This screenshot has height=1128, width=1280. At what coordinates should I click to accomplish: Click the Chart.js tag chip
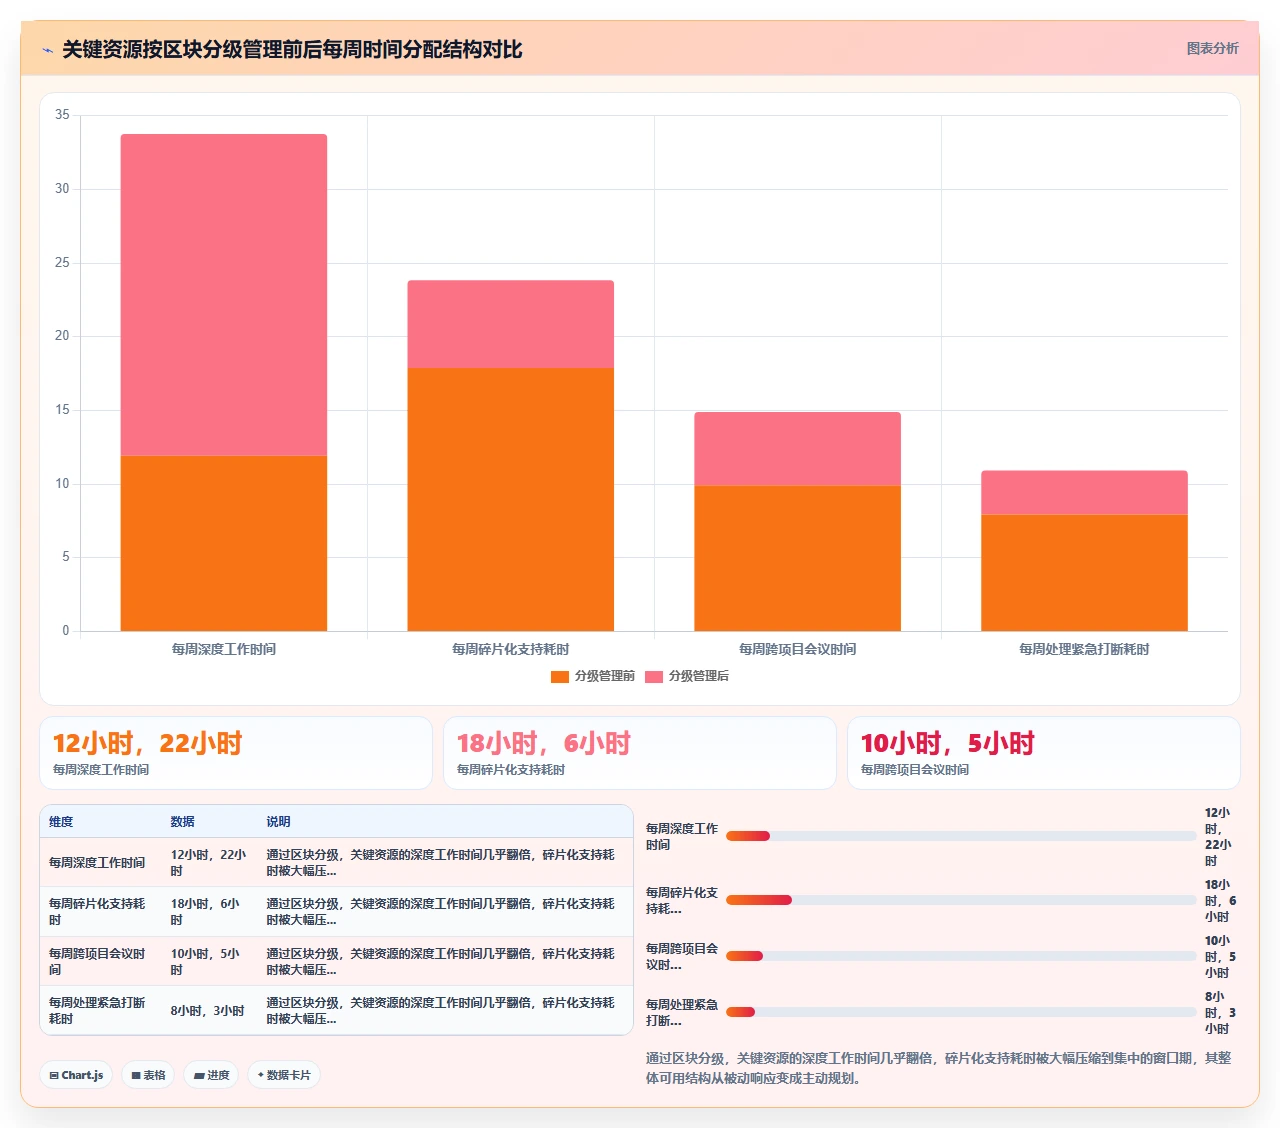click(x=77, y=1075)
